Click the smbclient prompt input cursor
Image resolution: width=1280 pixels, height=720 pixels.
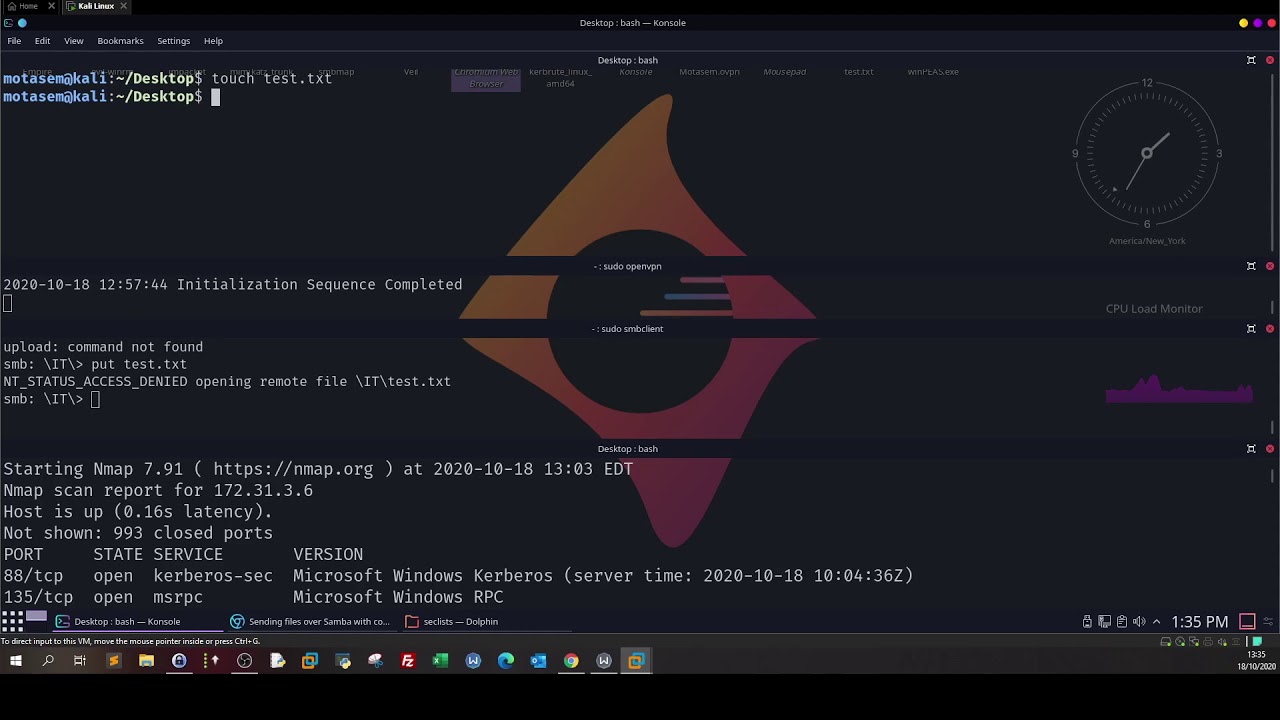(95, 399)
